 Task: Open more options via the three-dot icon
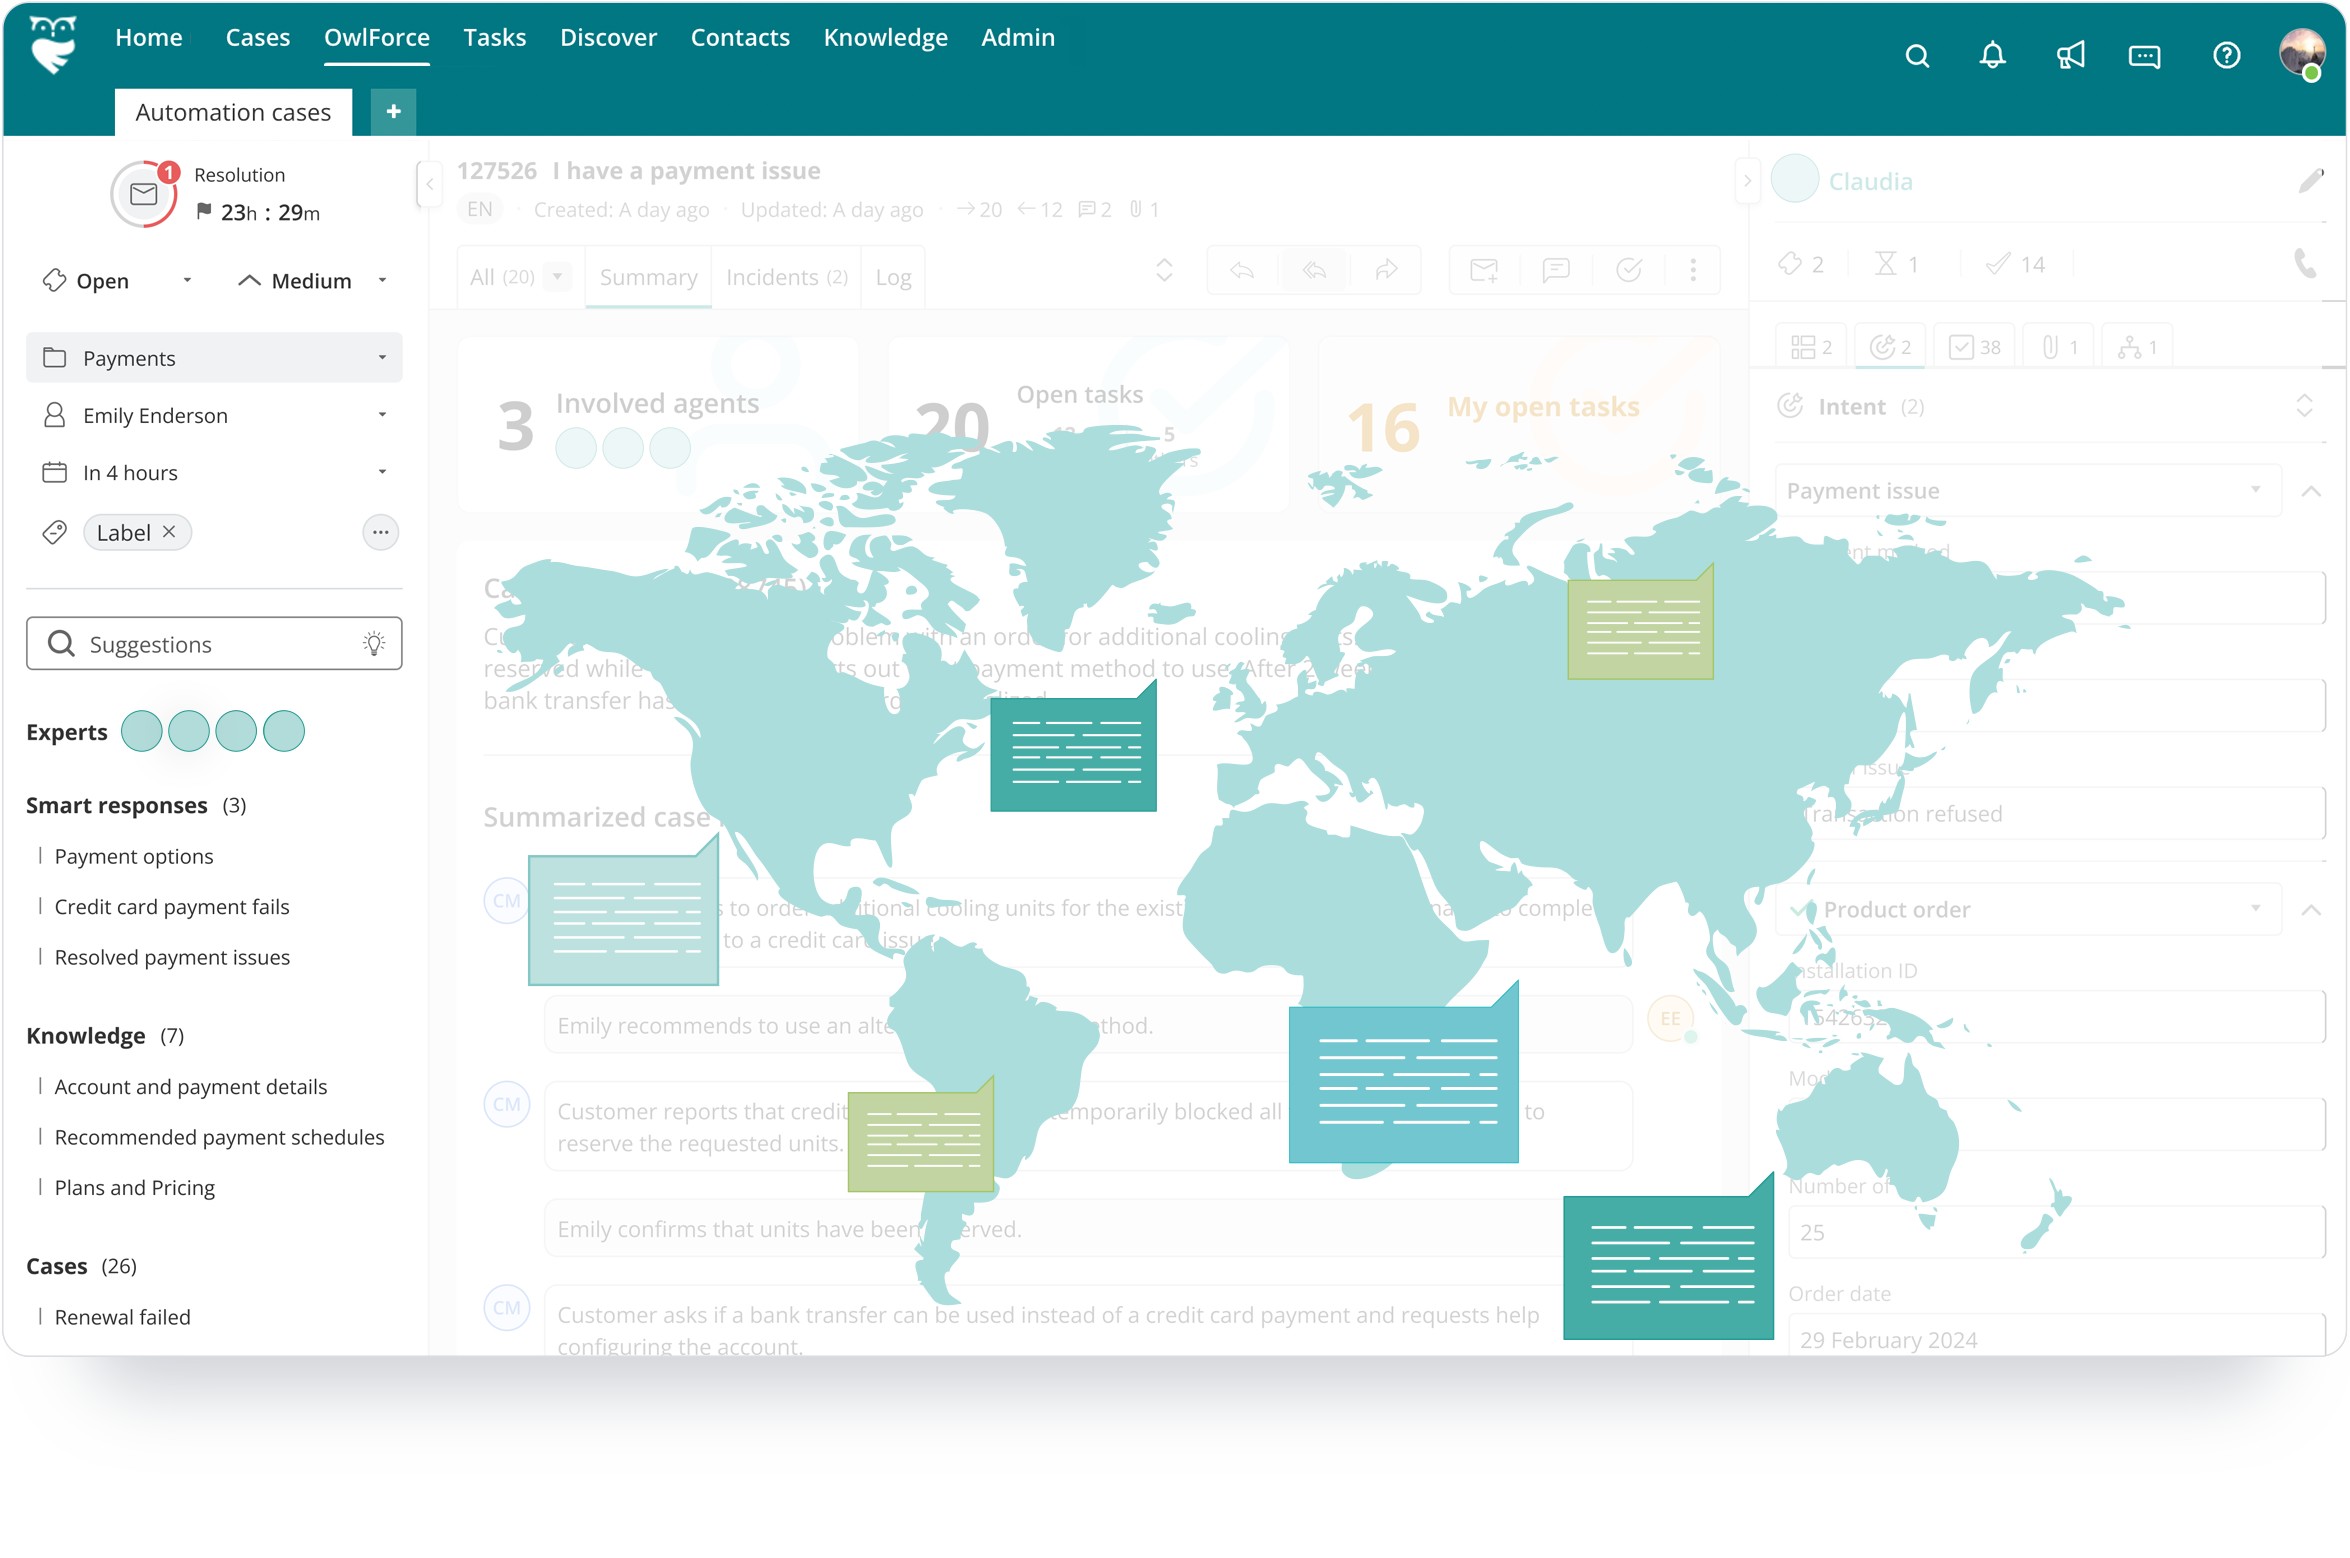point(1693,270)
